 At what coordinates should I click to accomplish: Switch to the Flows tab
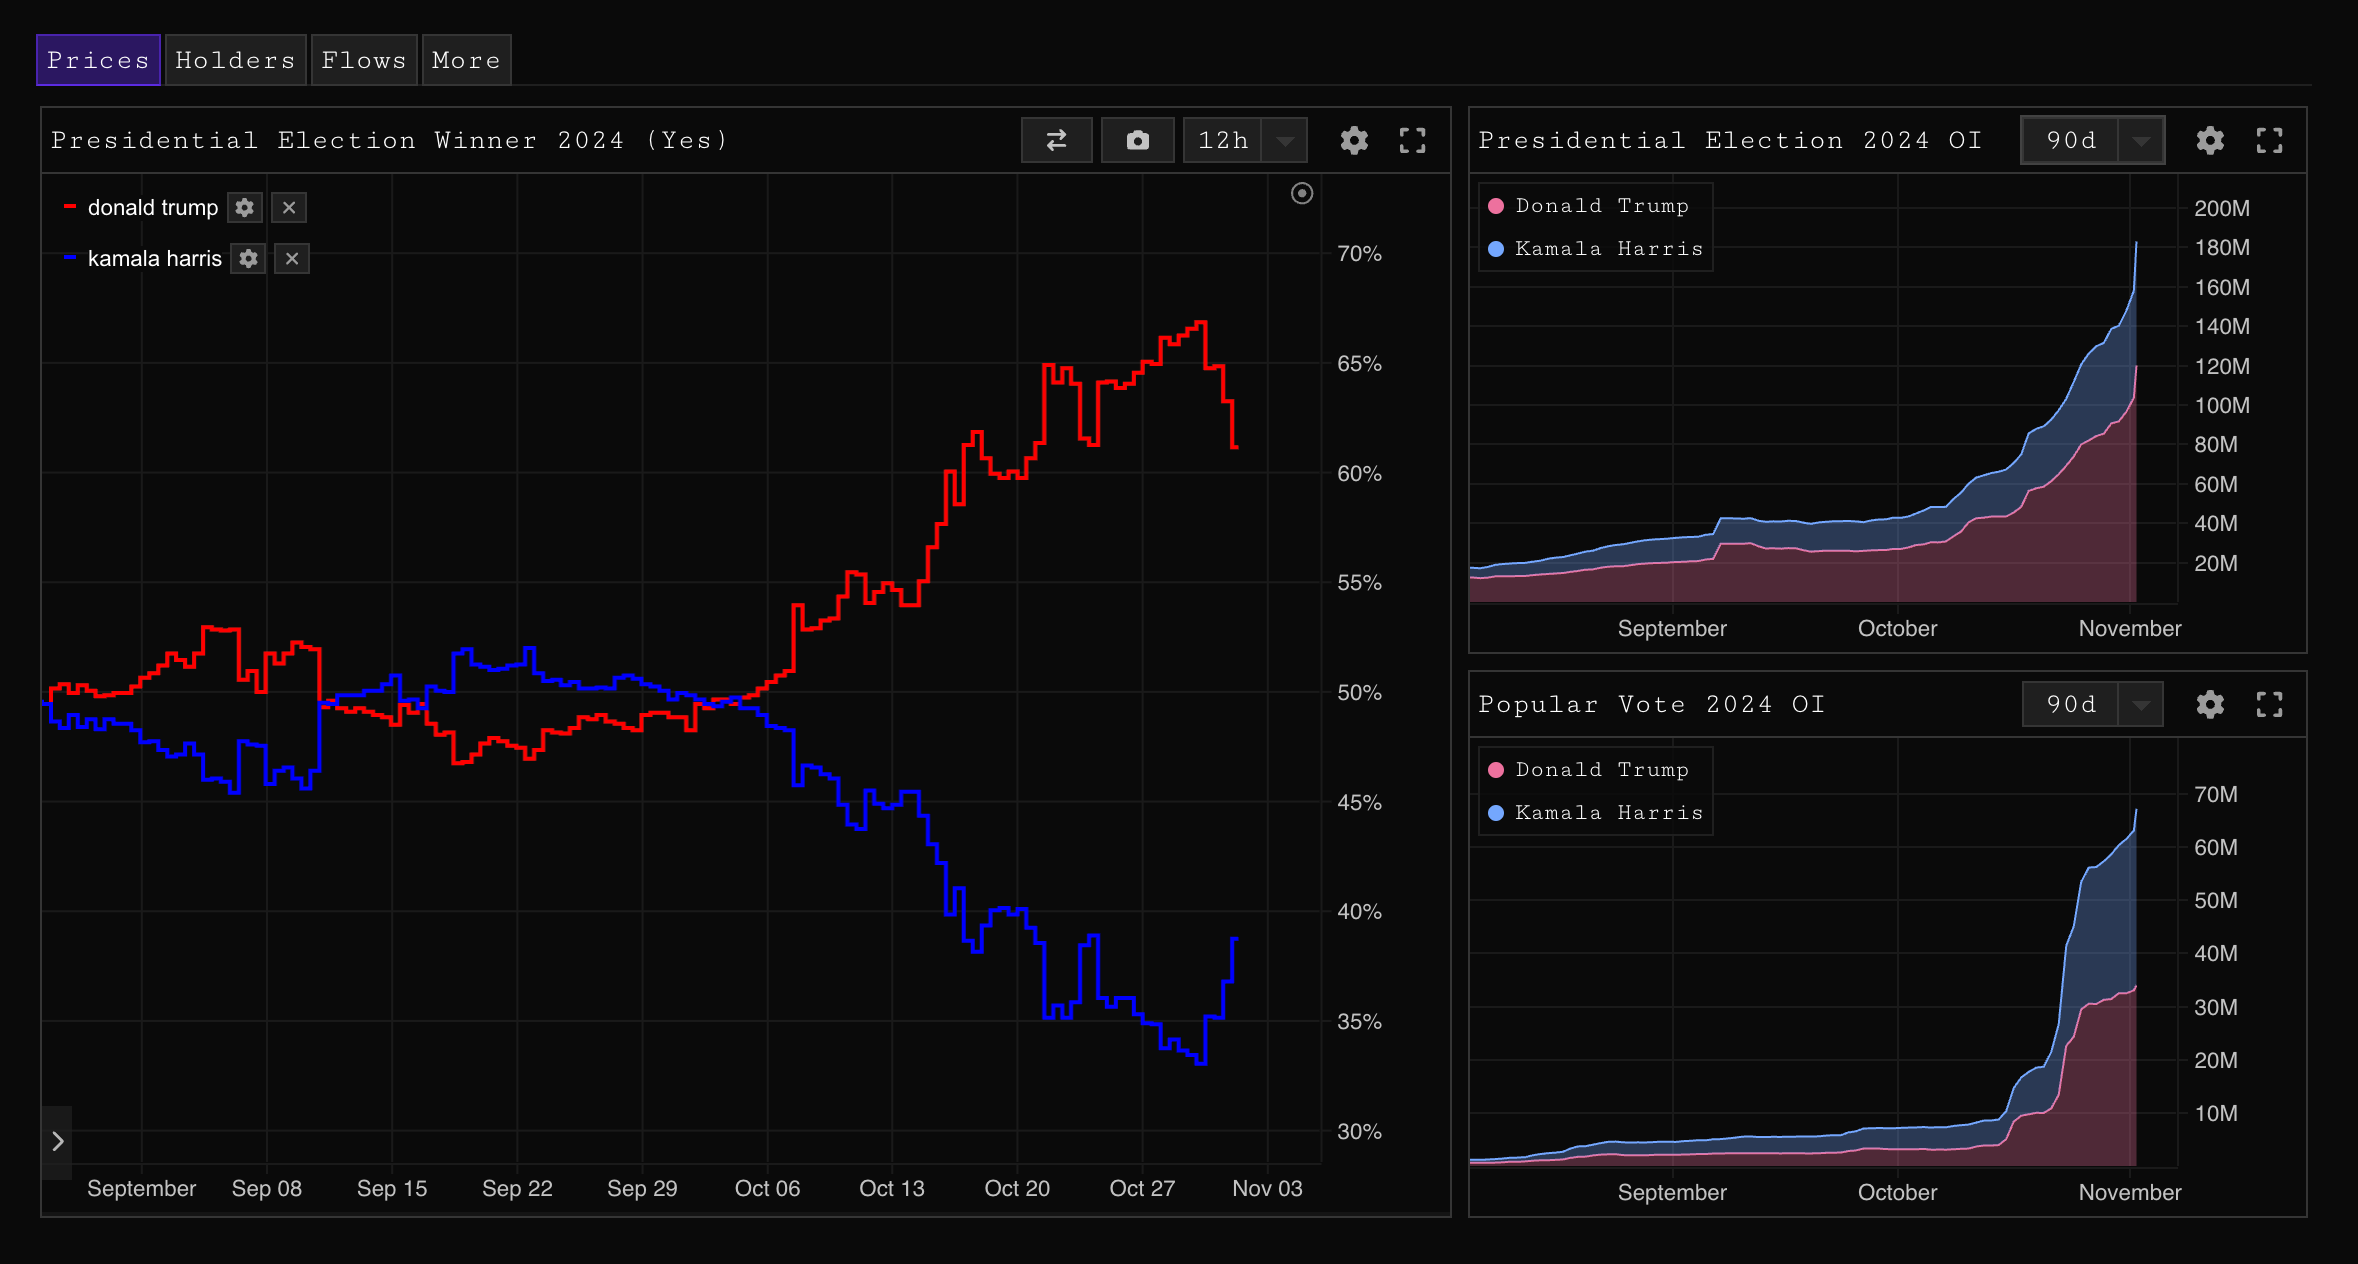coord(364,61)
